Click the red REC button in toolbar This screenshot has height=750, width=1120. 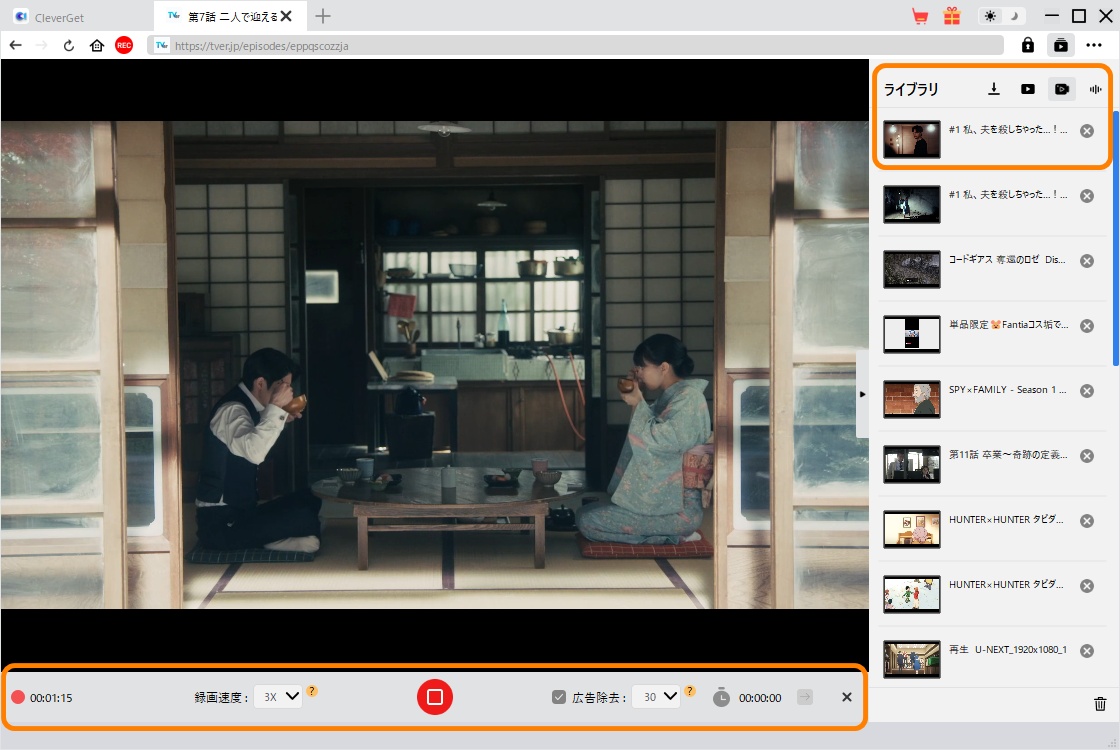coord(124,46)
